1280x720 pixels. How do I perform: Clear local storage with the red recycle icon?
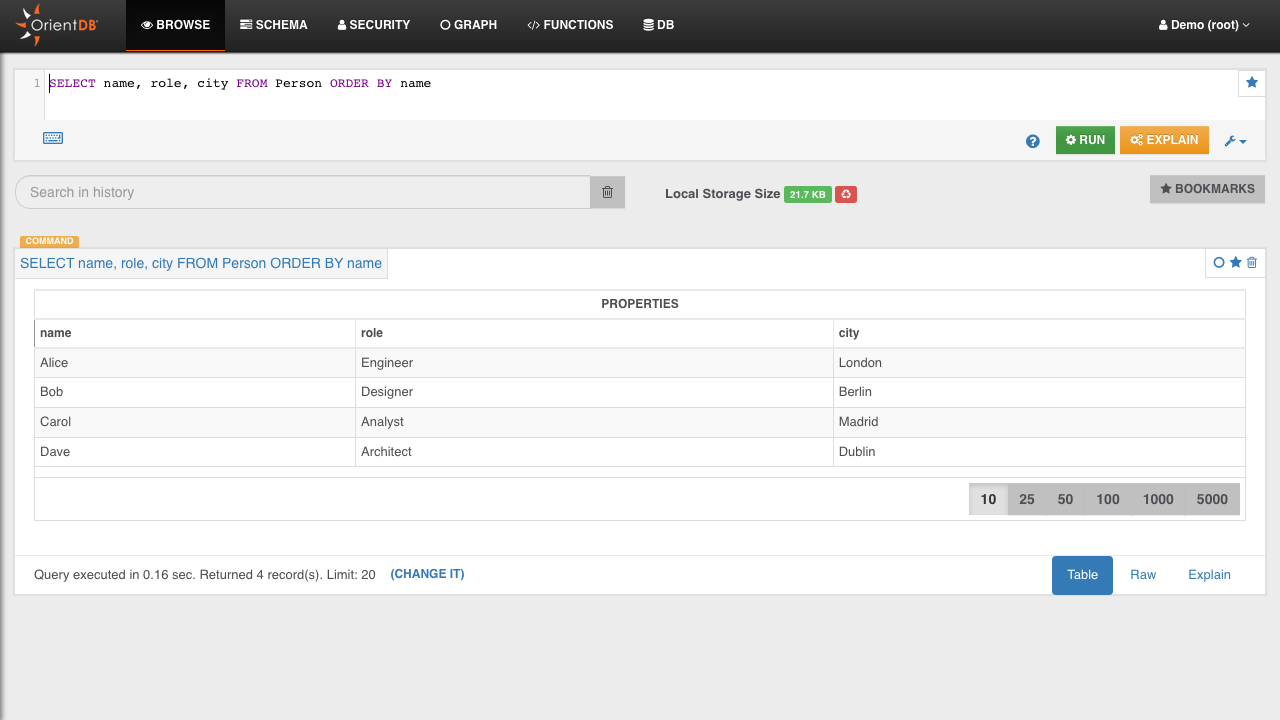click(846, 194)
